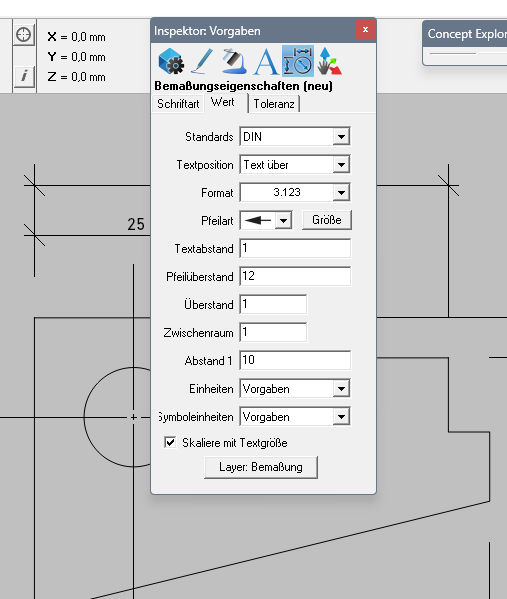Click the crosshair origin icon beside coordinates

coord(24,35)
